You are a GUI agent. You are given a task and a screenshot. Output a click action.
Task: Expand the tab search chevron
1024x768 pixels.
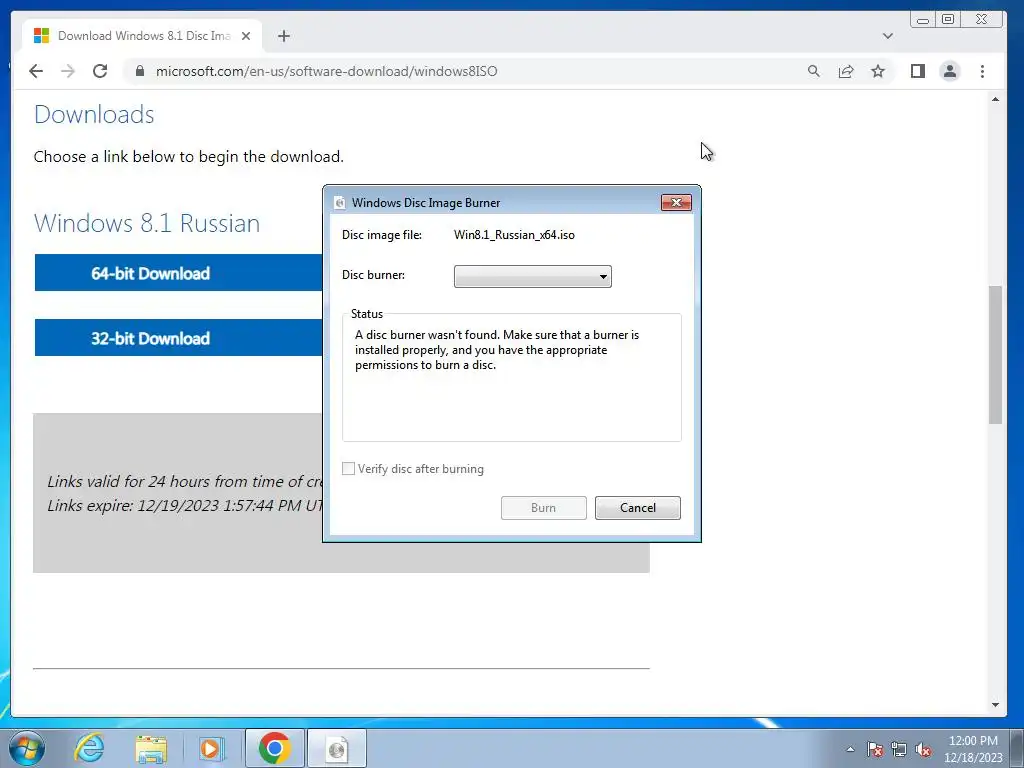pyautogui.click(x=888, y=36)
